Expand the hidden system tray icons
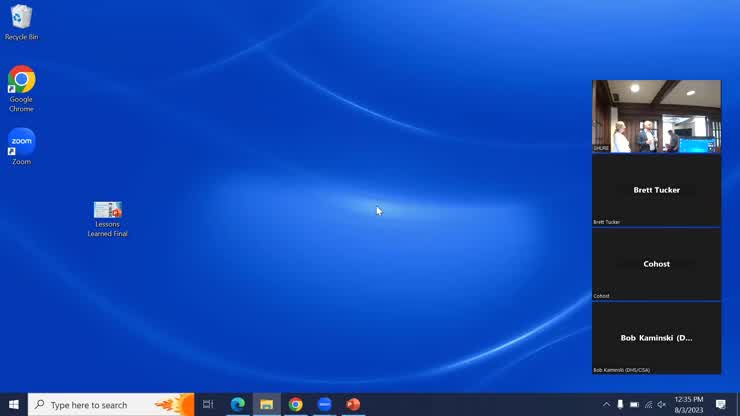The width and height of the screenshot is (740, 416). [606, 404]
